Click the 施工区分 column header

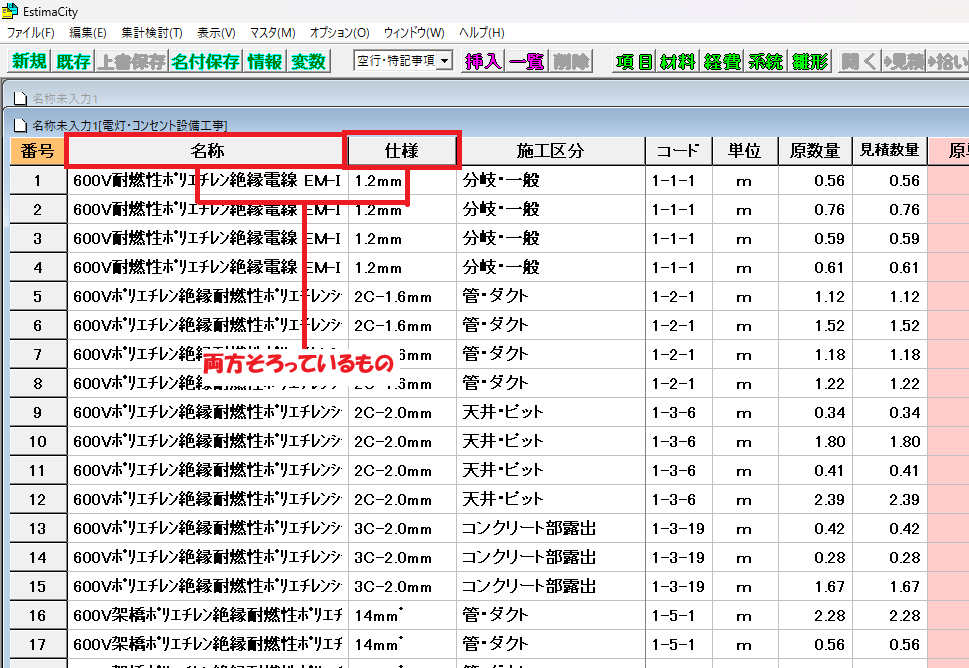coord(550,151)
